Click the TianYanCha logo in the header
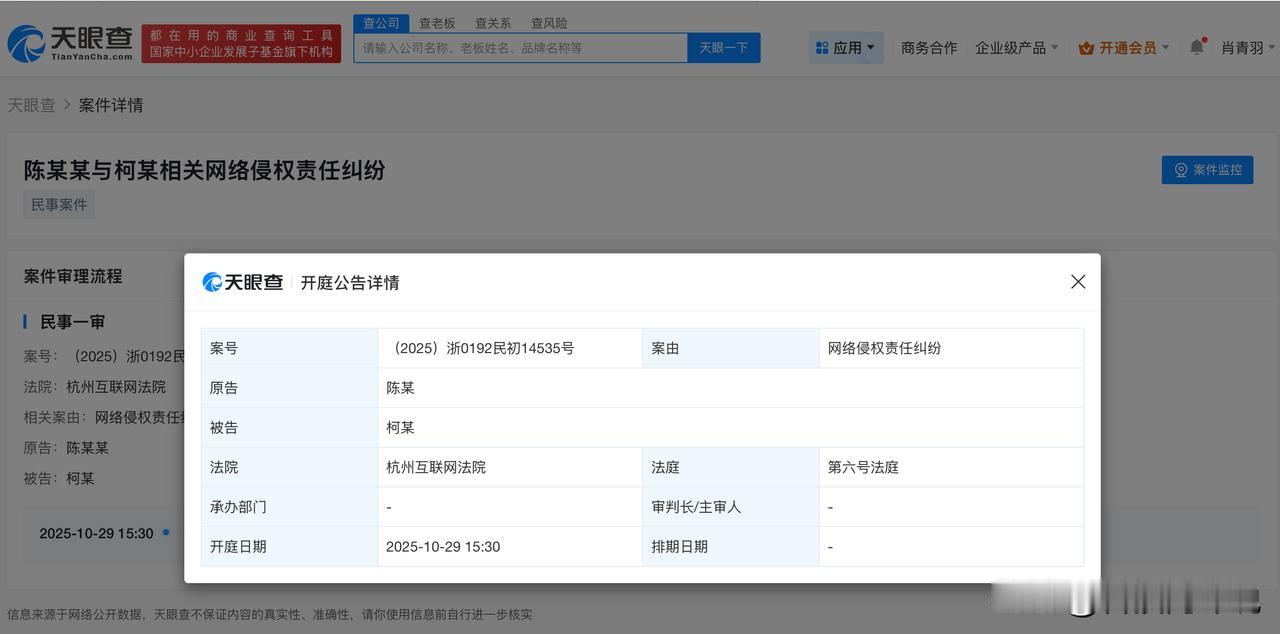Viewport: 1280px width, 634px height. [x=70, y=43]
